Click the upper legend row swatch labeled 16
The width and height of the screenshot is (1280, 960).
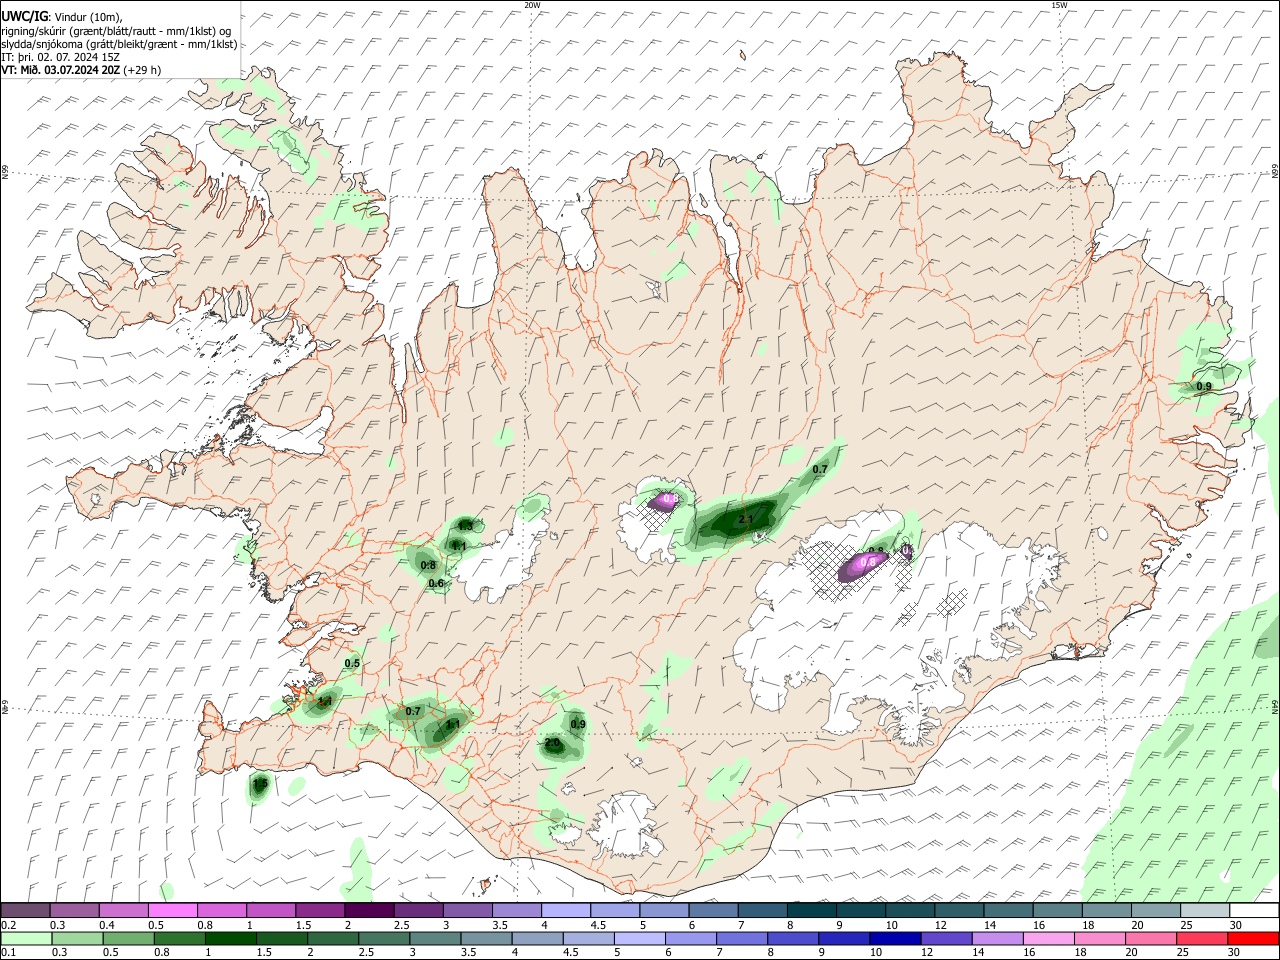coord(1057,911)
